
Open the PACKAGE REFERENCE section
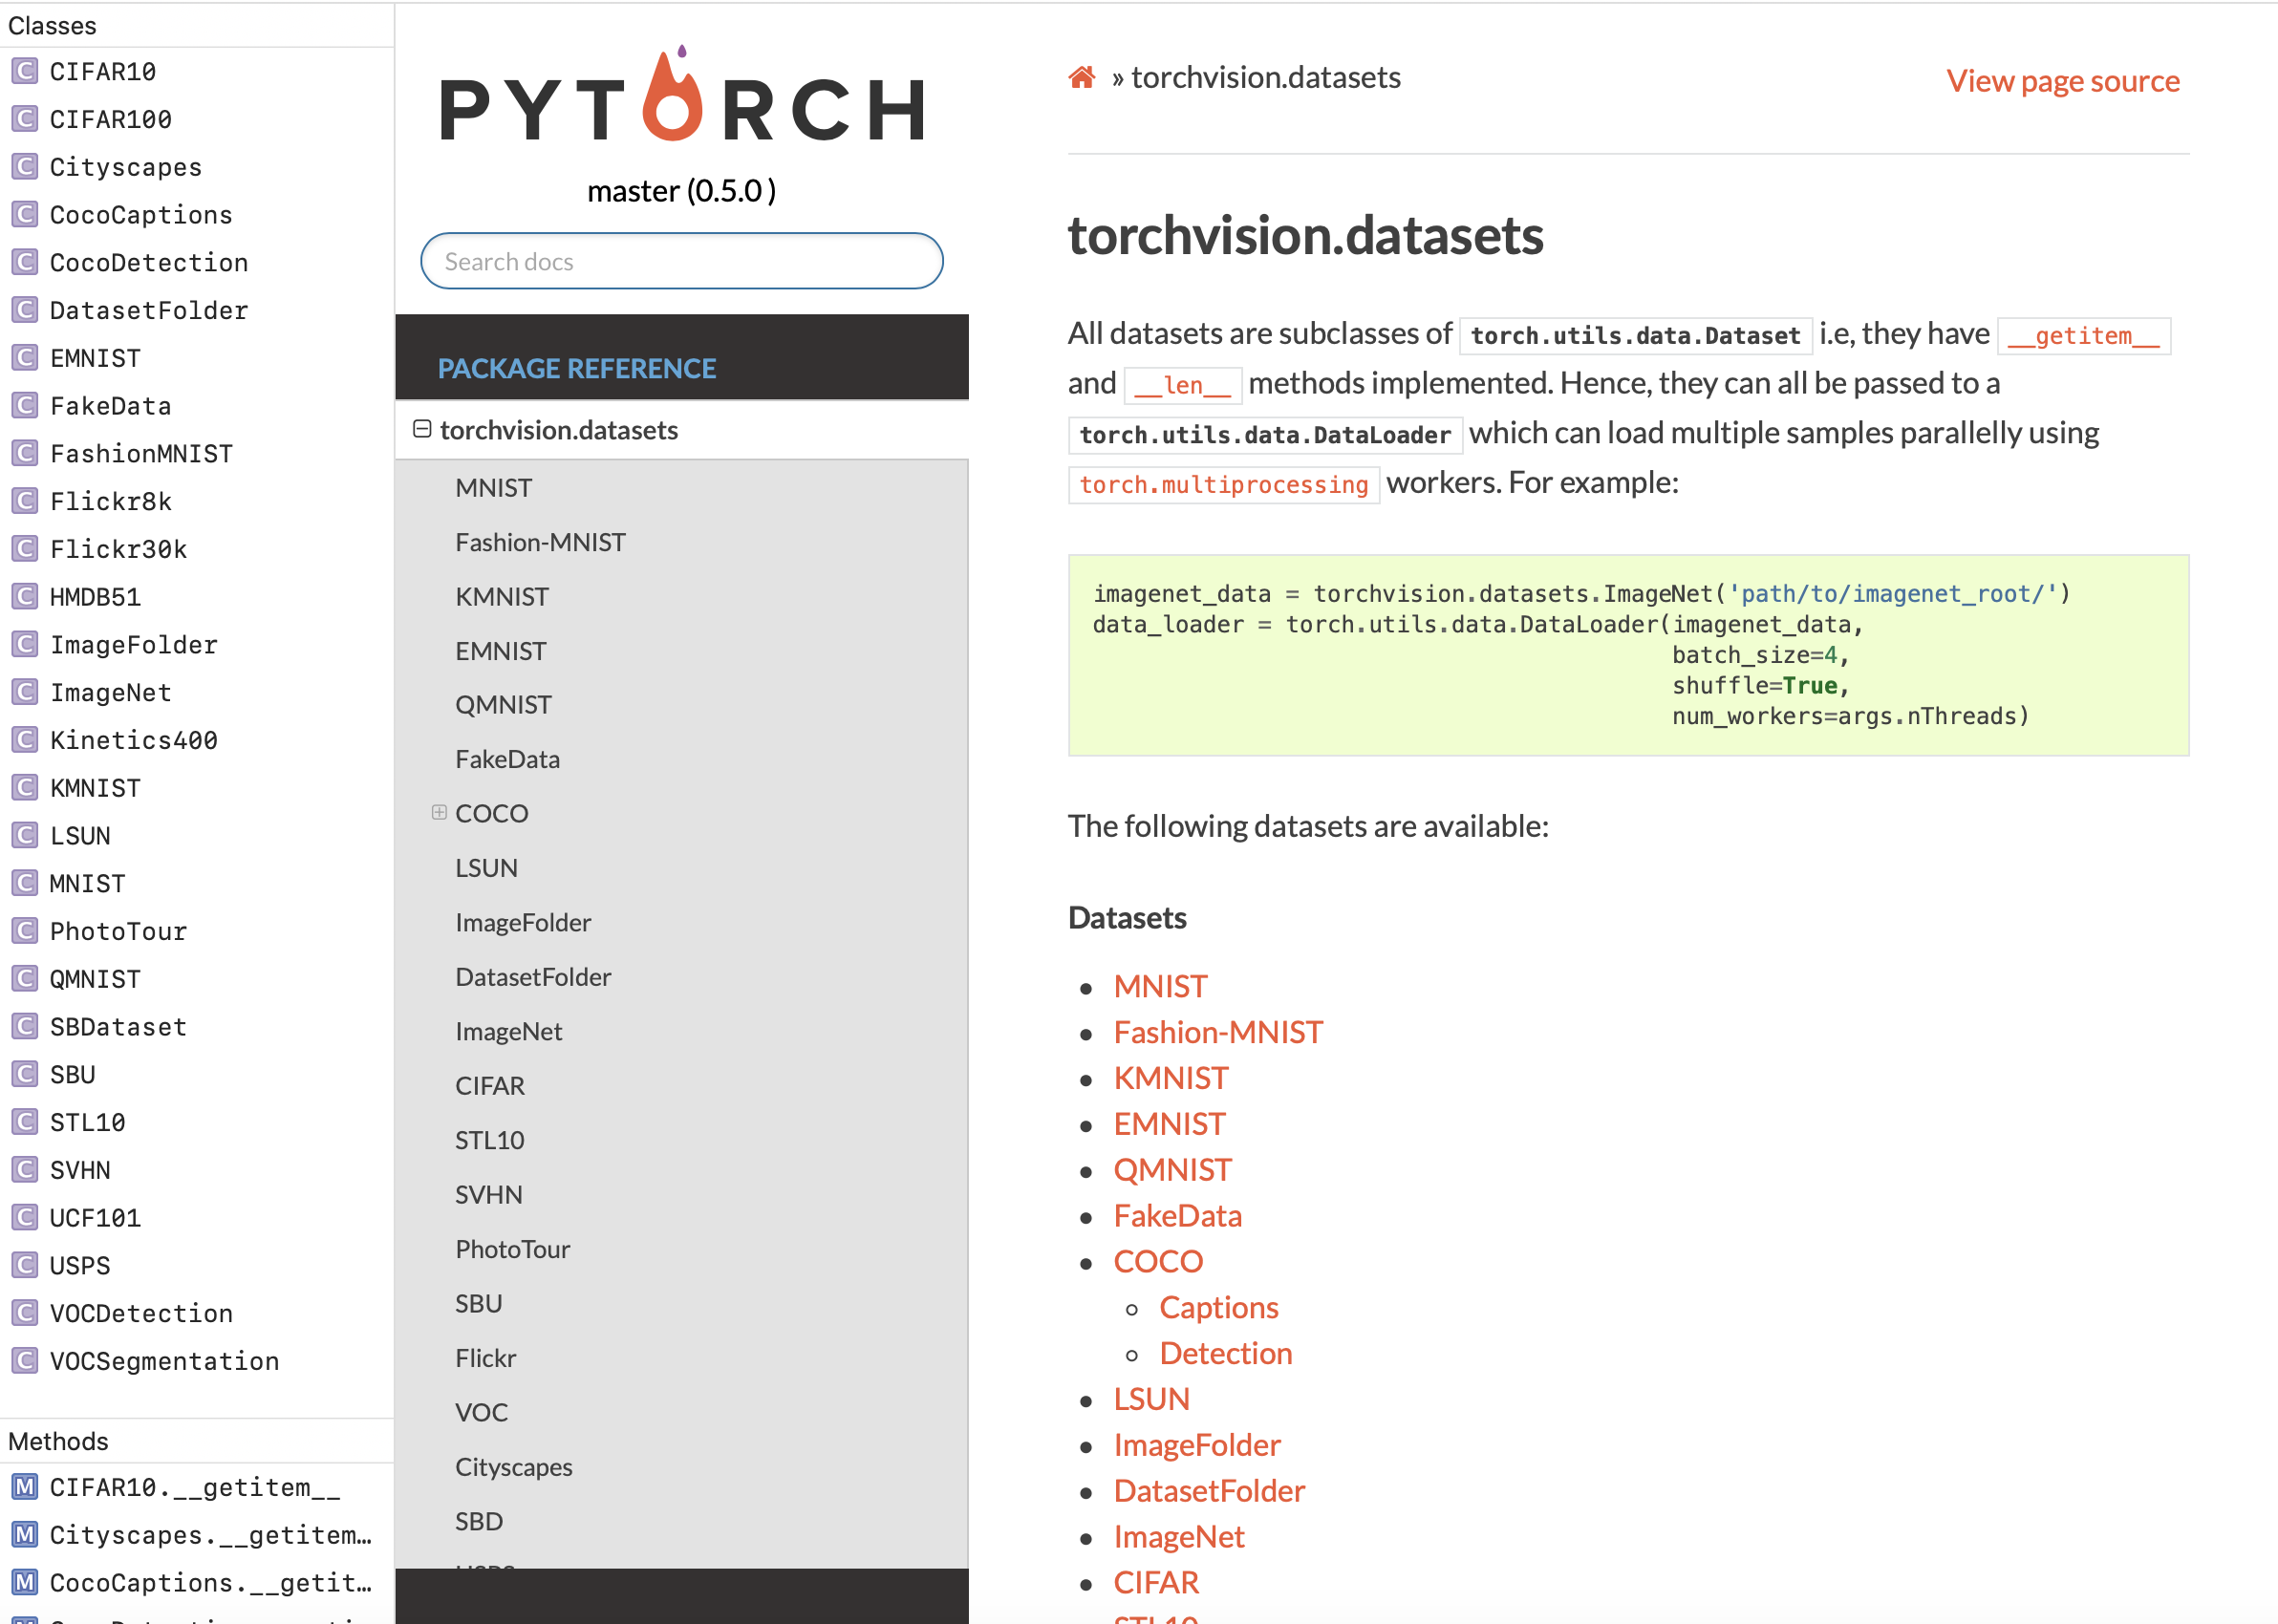click(x=577, y=368)
